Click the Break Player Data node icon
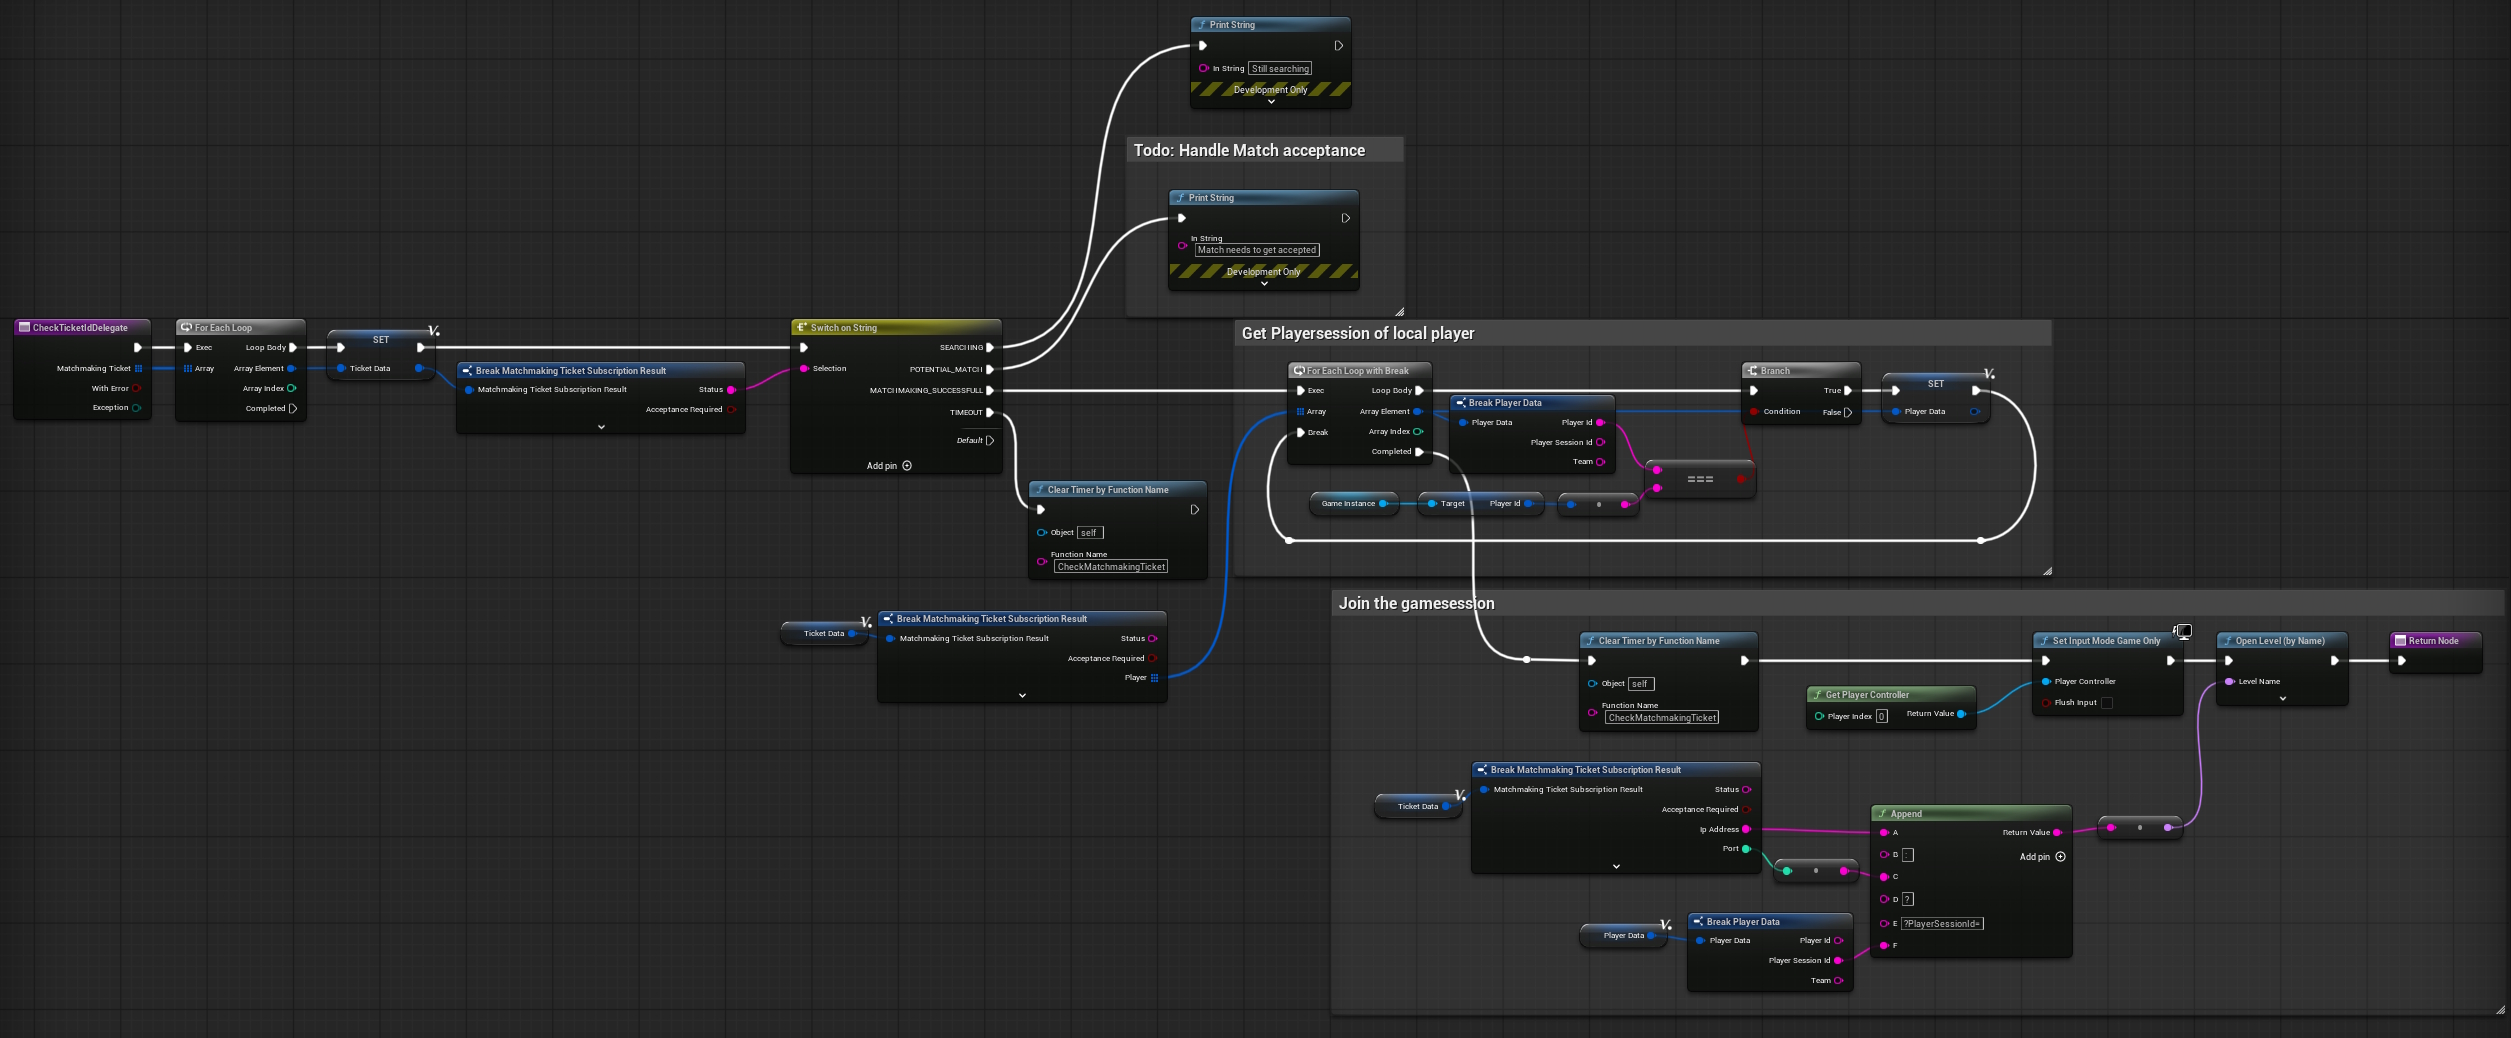The image size is (2511, 1038). 1463,402
